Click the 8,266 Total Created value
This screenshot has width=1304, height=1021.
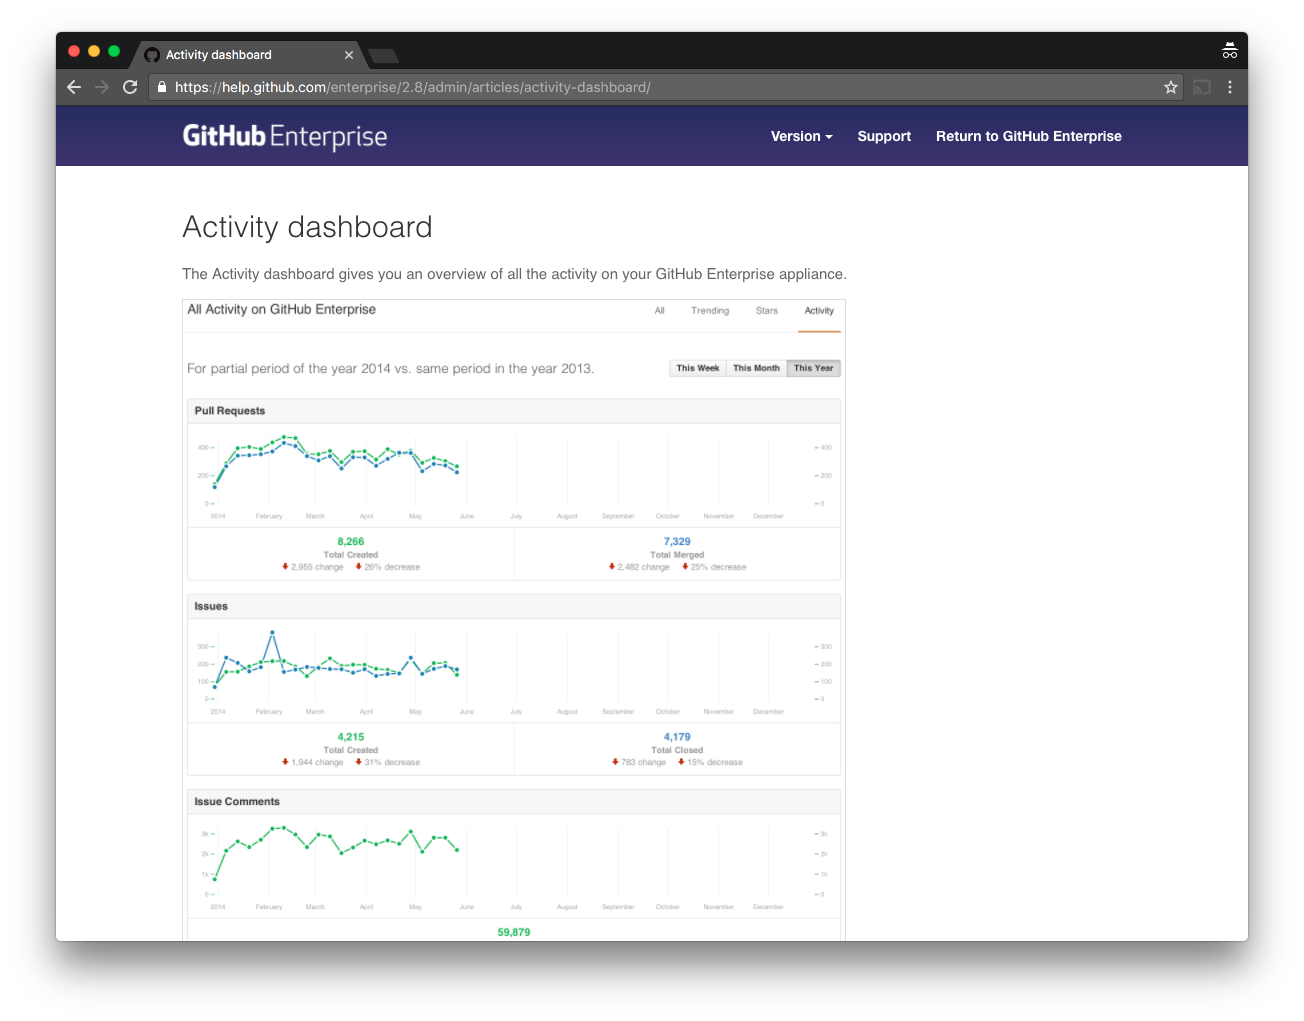pos(351,542)
